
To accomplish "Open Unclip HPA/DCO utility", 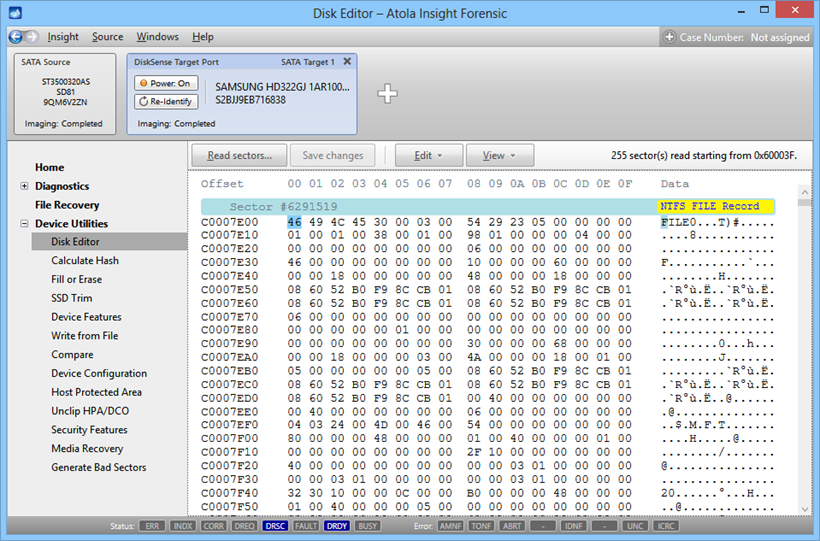I will (90, 411).
